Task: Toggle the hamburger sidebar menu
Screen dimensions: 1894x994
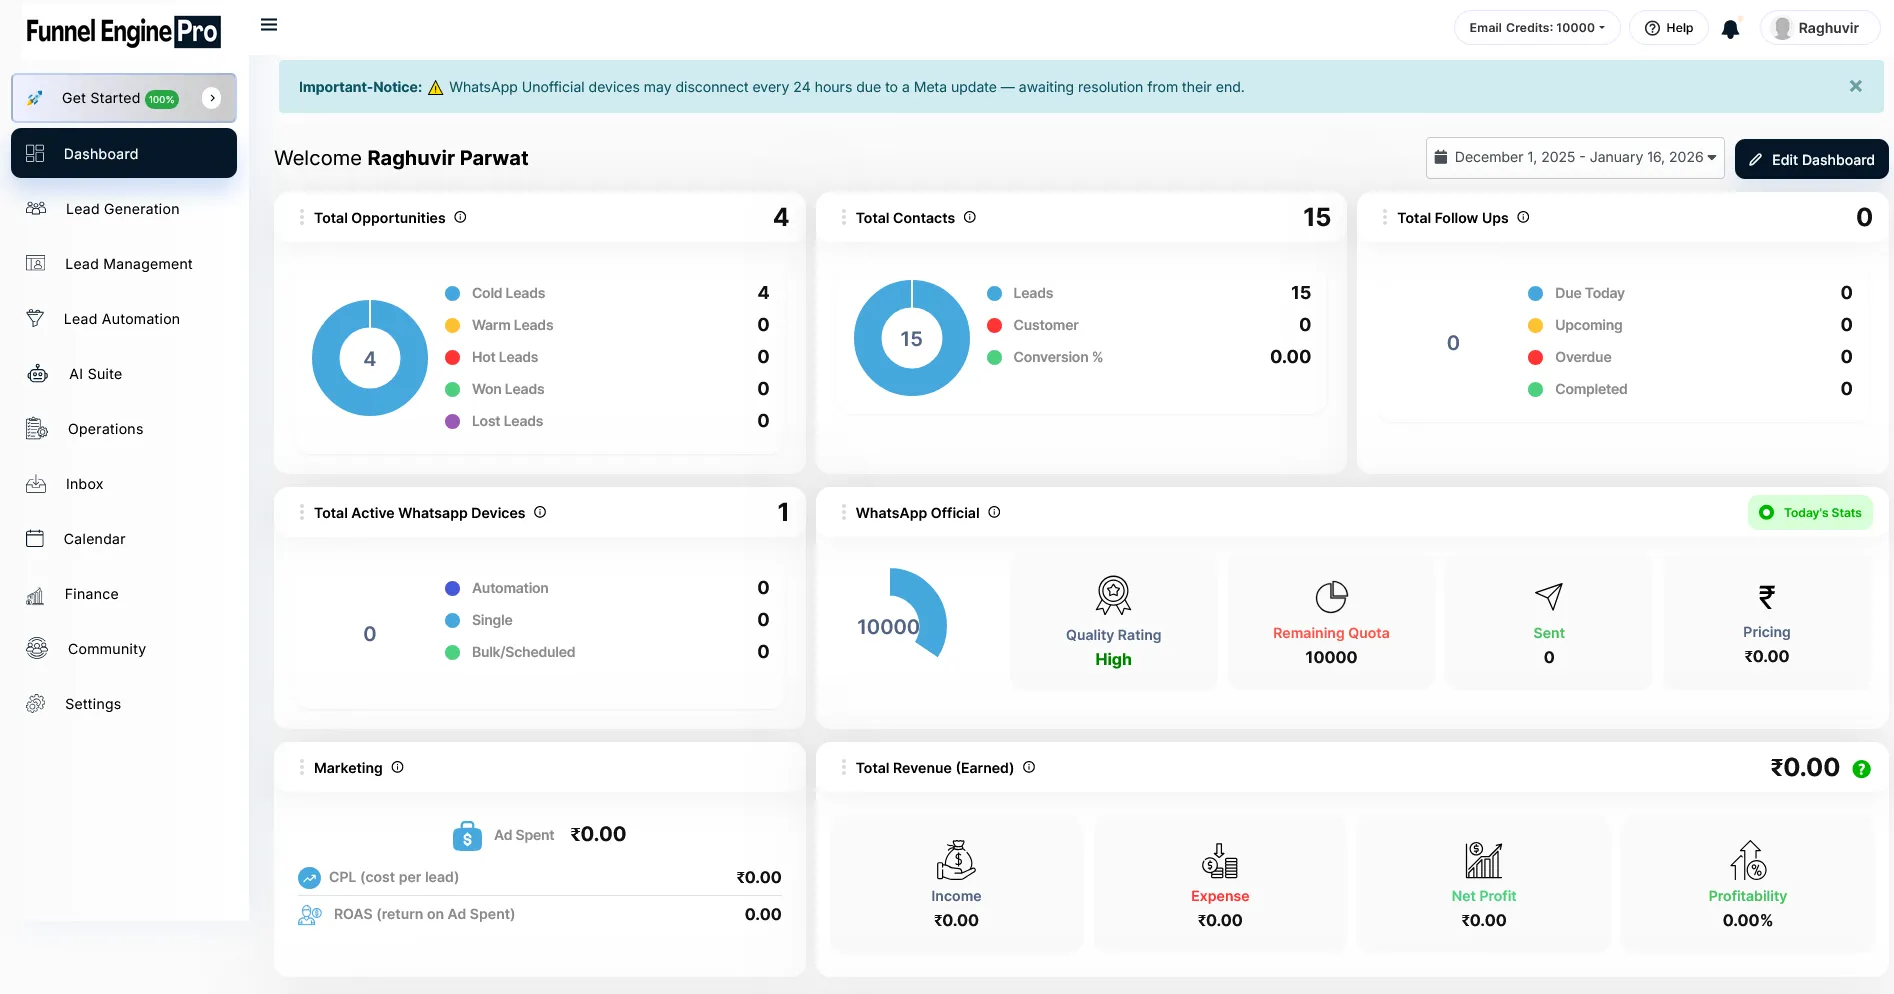Action: click(269, 25)
